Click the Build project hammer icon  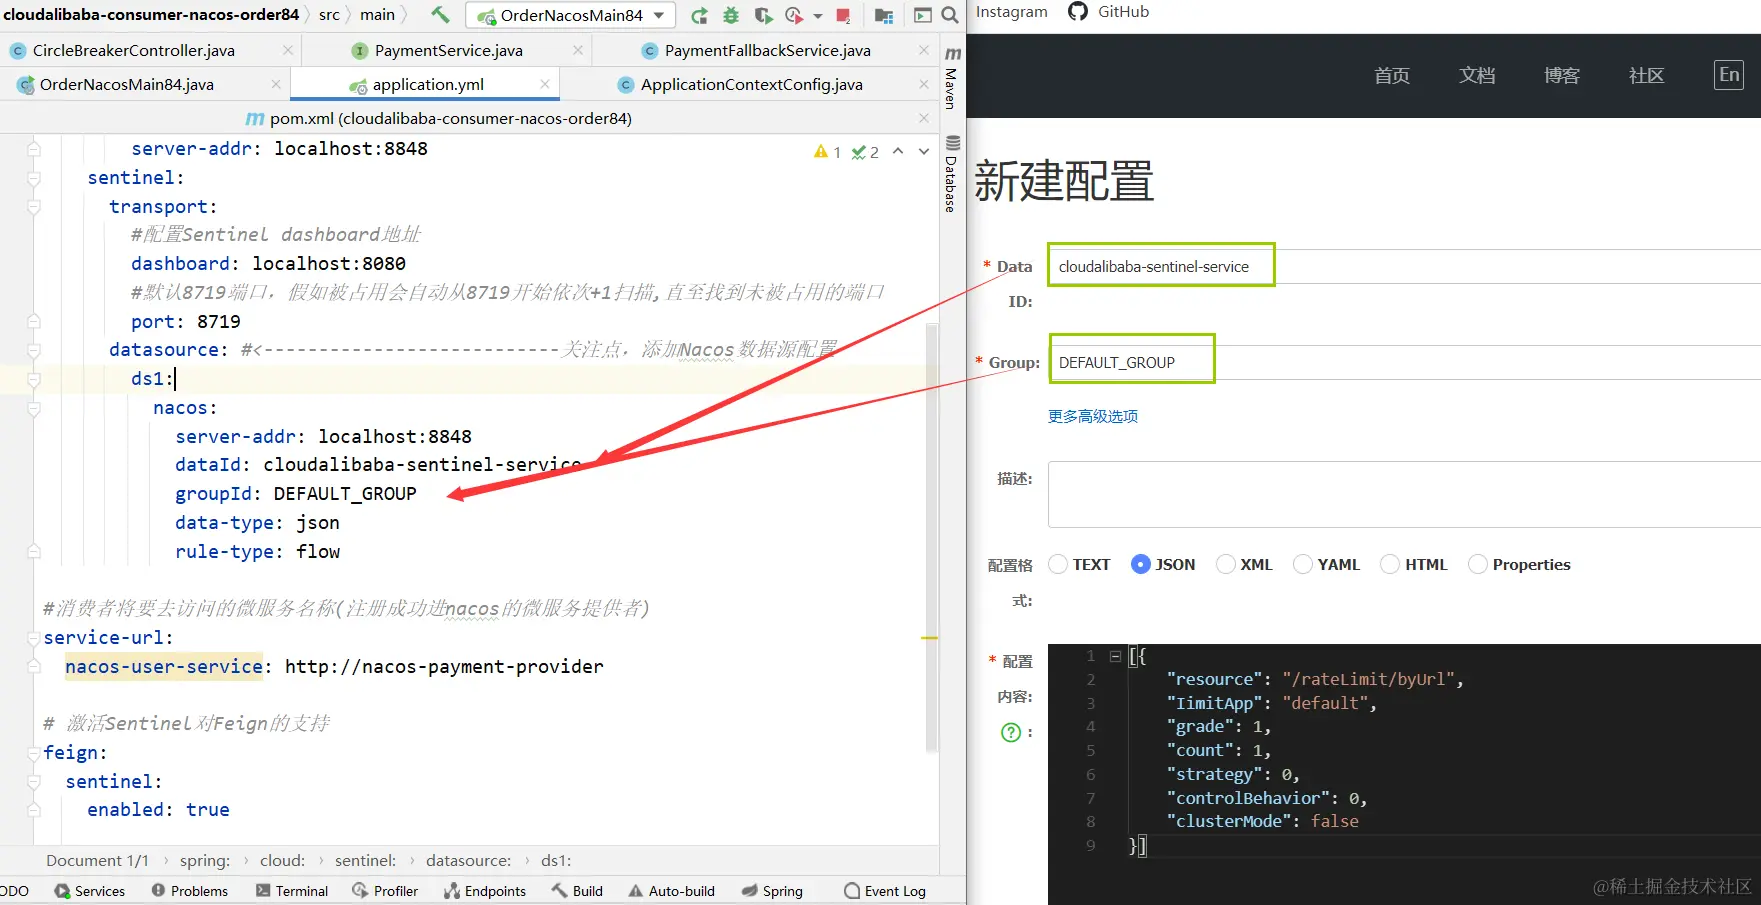pyautogui.click(x=440, y=15)
